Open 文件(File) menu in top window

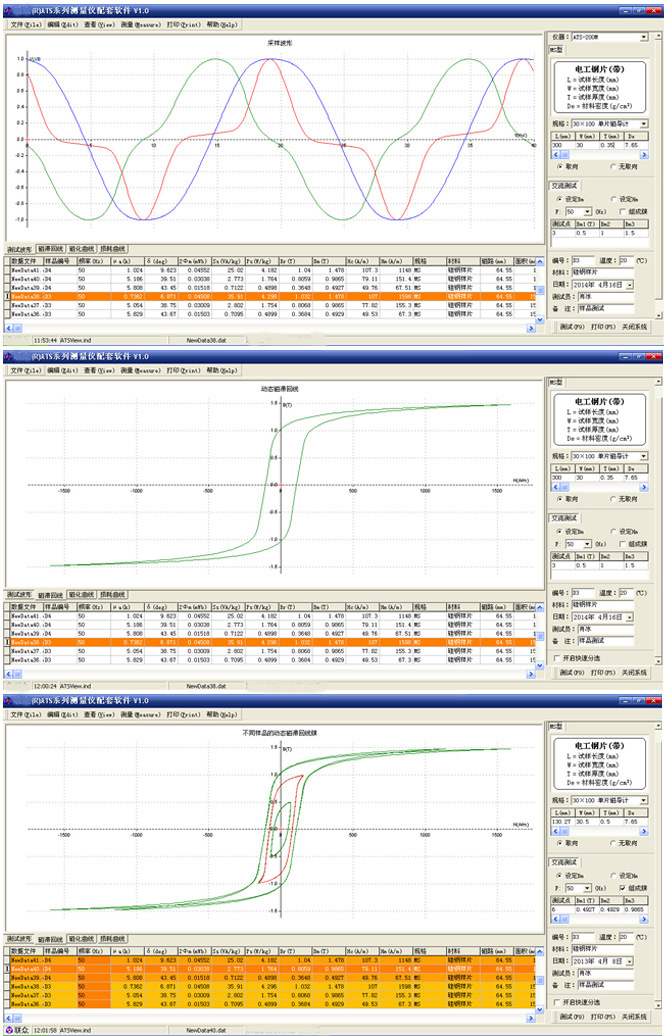[x=26, y=24]
